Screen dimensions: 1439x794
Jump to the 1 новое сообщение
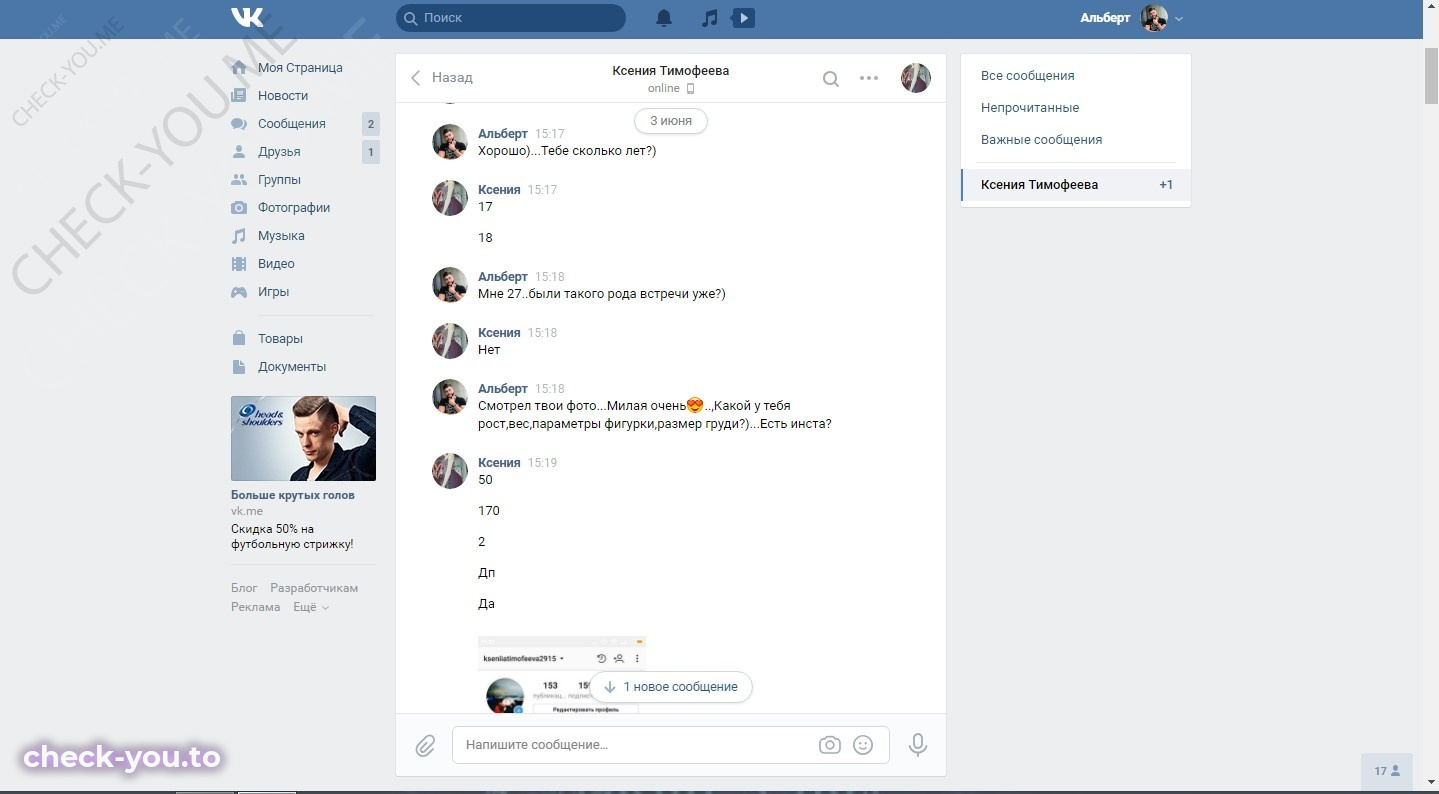pos(670,687)
